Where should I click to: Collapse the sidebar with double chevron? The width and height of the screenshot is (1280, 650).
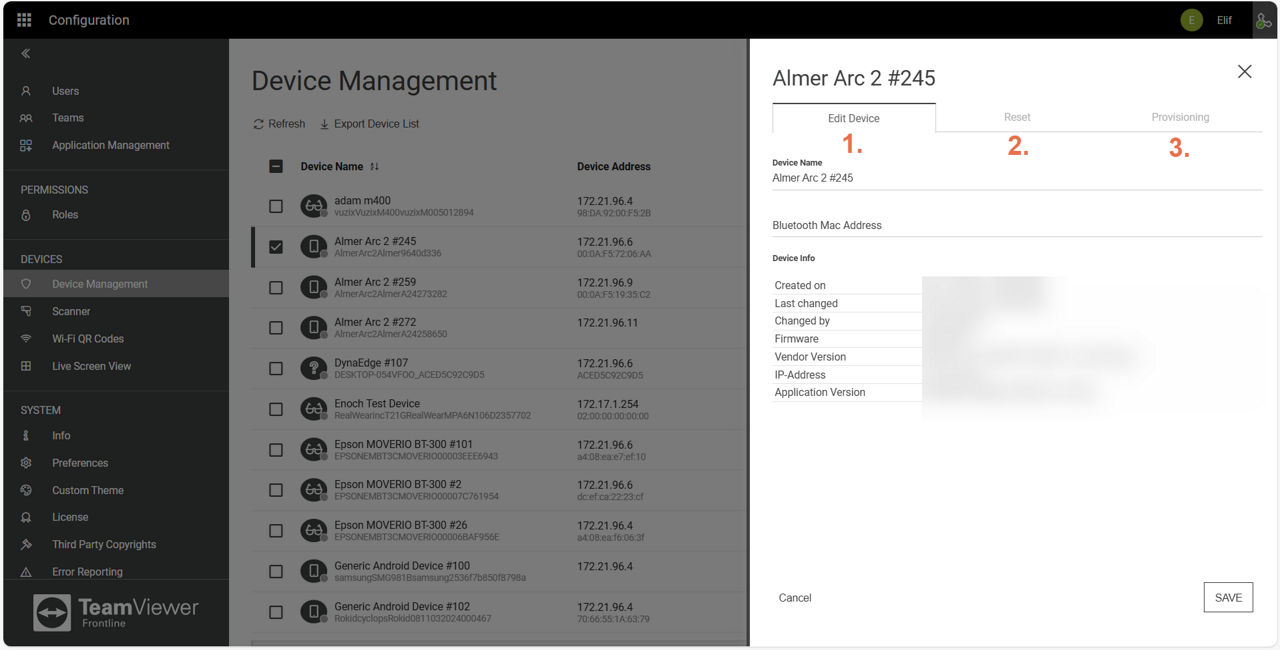(26, 54)
